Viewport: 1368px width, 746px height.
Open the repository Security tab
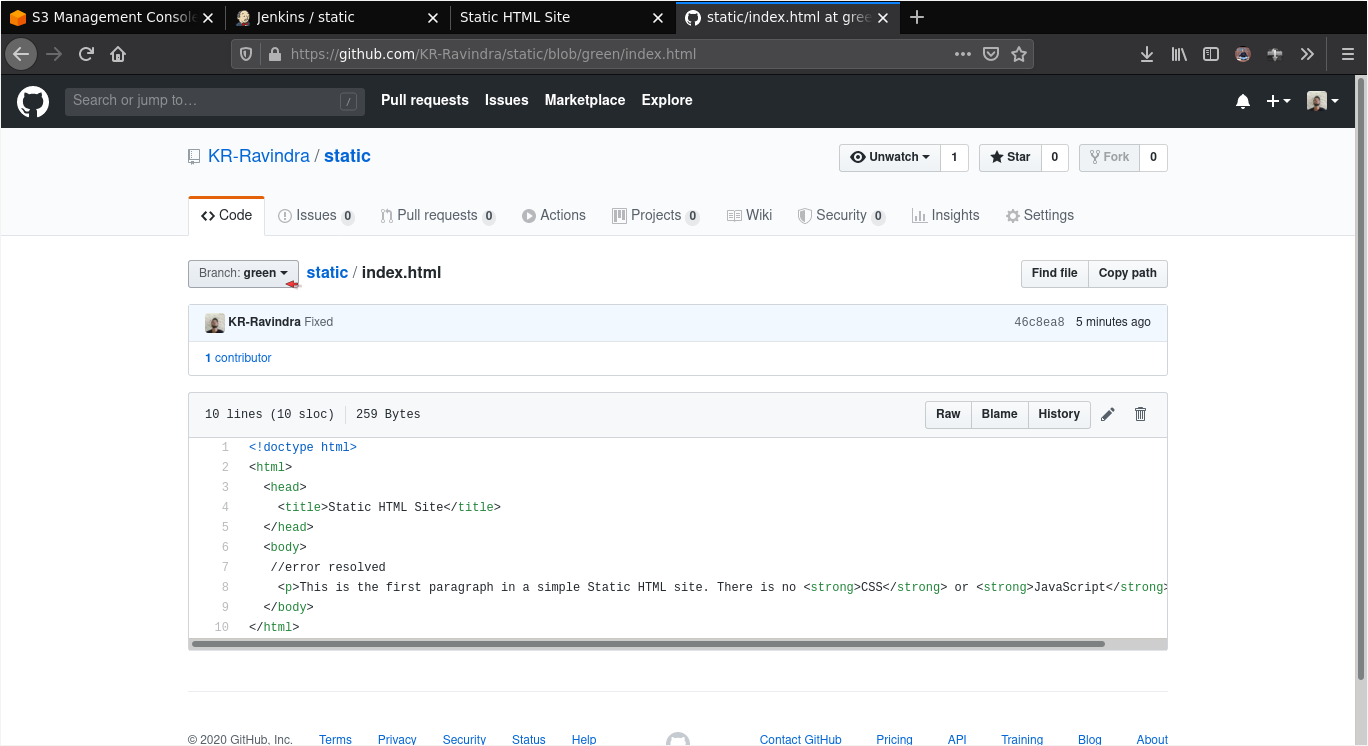(x=841, y=215)
